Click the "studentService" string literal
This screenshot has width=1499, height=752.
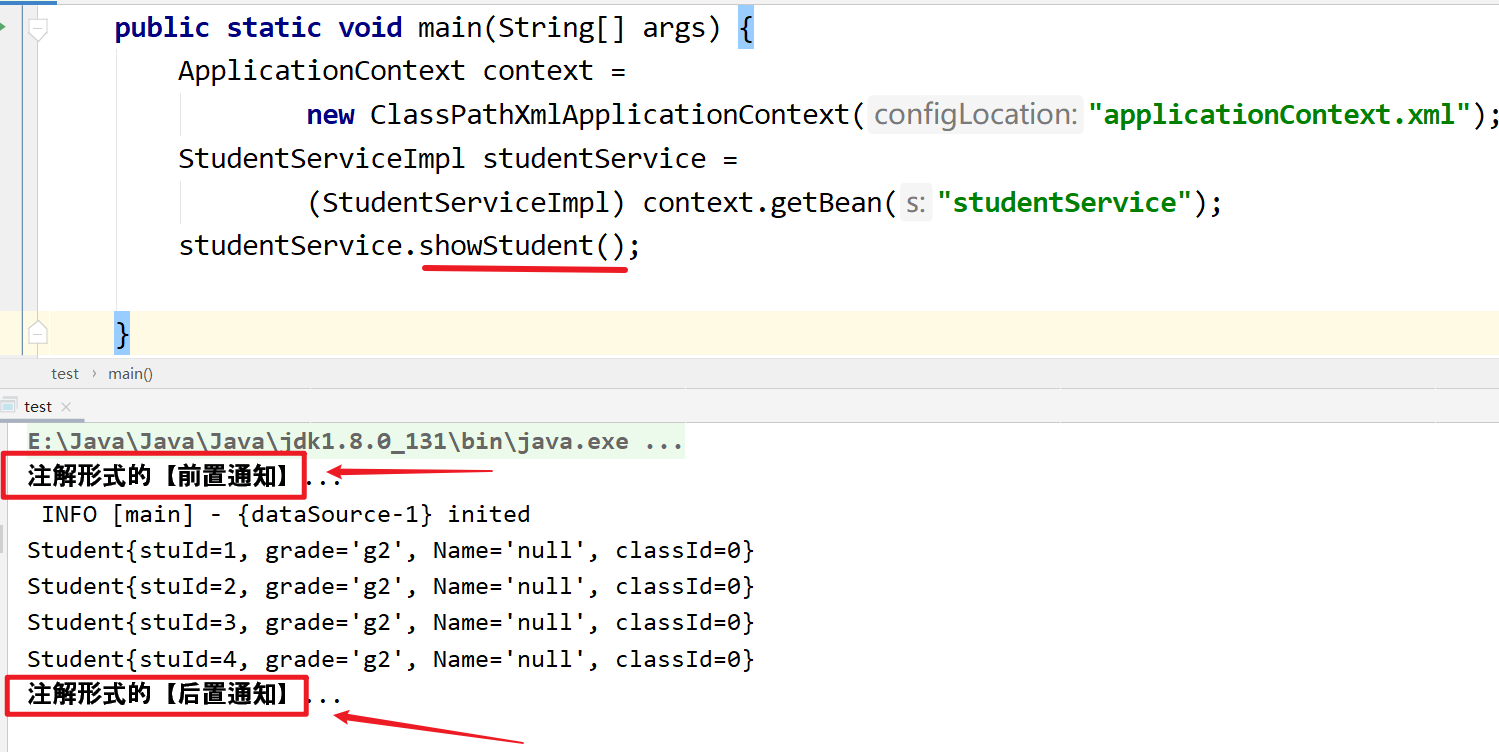(1064, 203)
